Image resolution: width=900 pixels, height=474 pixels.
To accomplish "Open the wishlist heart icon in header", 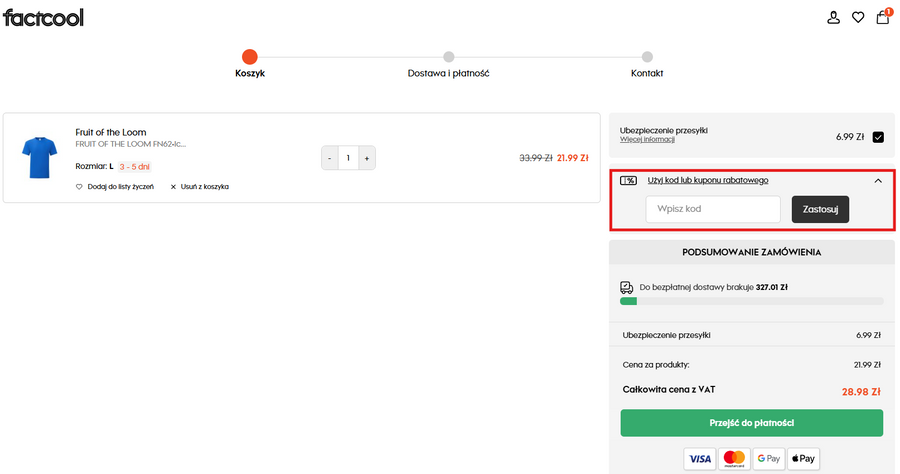I will click(858, 17).
